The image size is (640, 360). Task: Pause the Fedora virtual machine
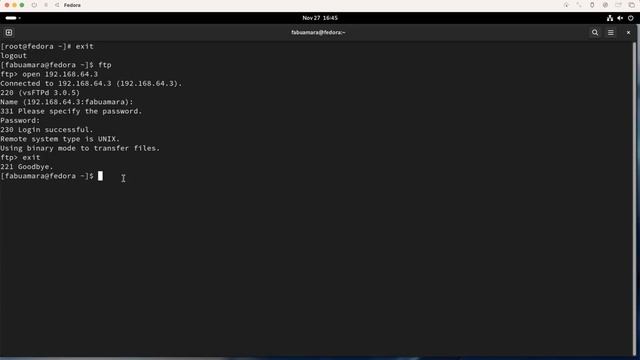click(46, 5)
